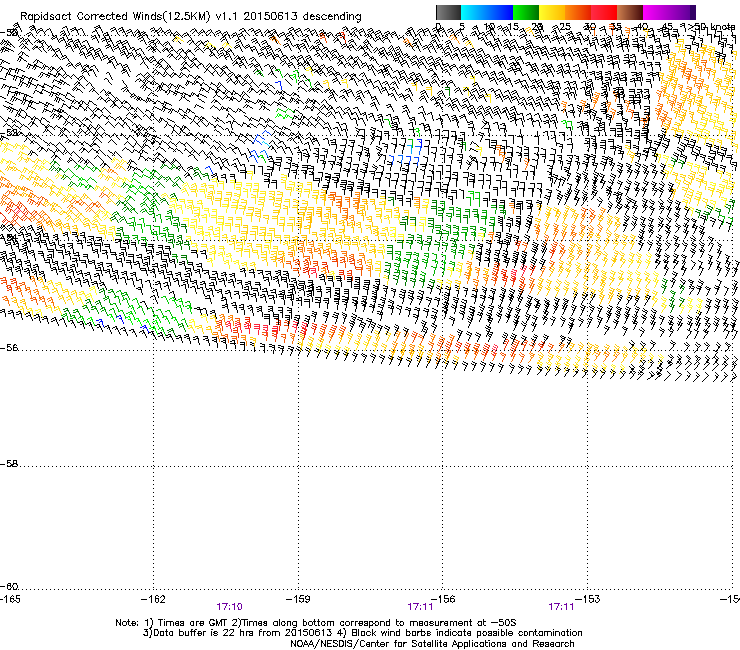Click the green 15-20 knot legend swatch
Screen dimensions: 740x650
[526, 12]
